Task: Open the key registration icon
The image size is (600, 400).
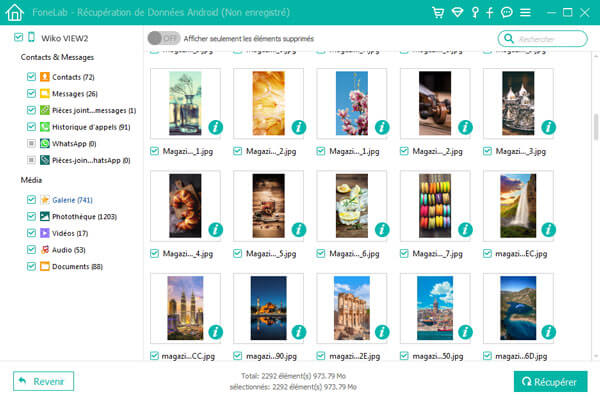Action: click(x=475, y=12)
